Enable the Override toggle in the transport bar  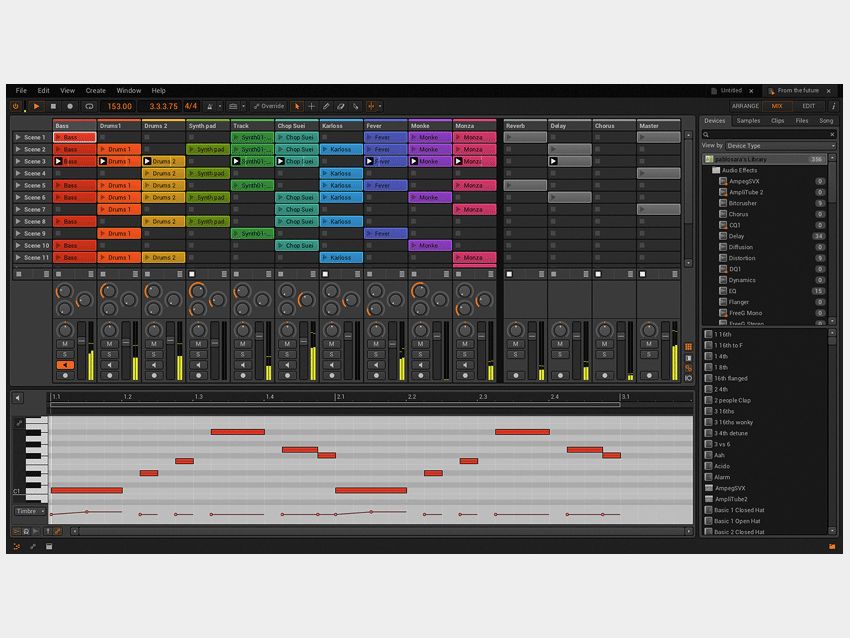click(268, 106)
